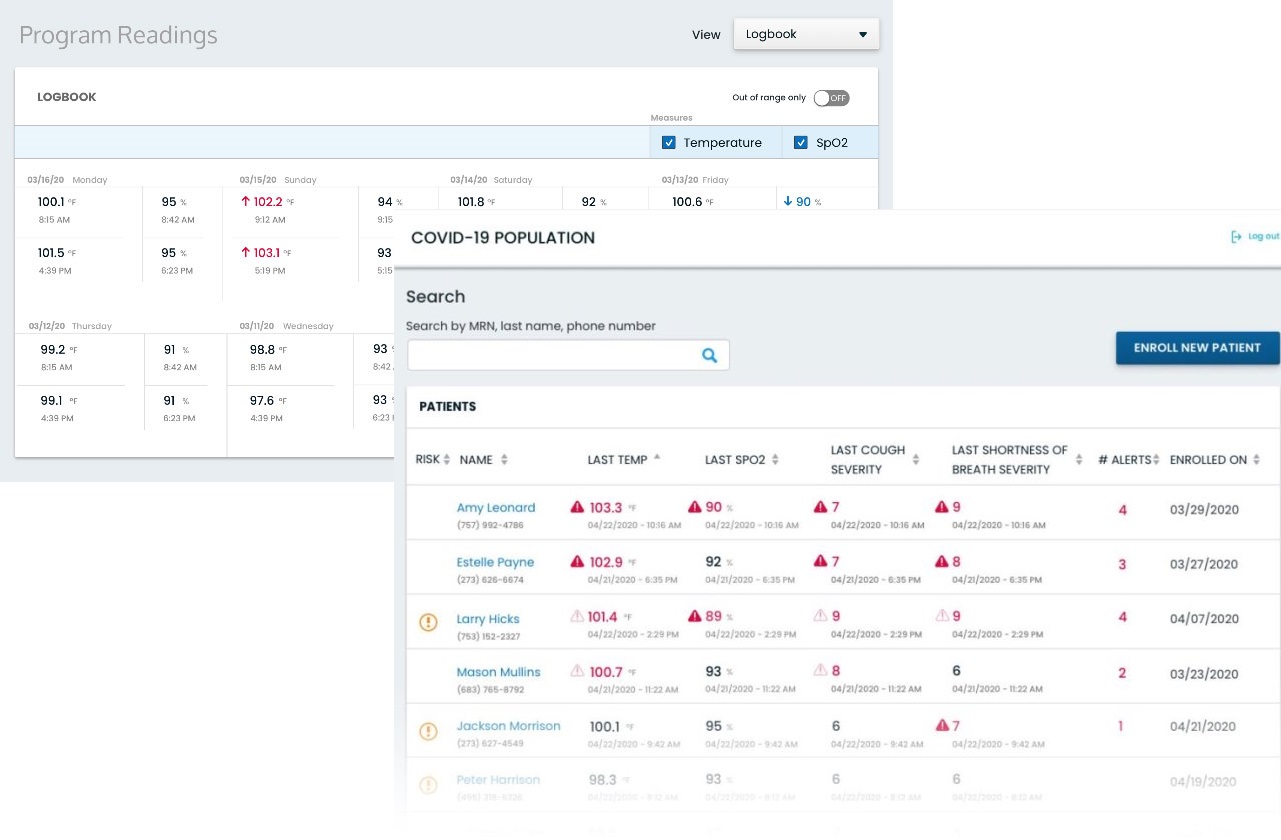The image size is (1281, 840).
Task: Click red alert triangle beside 103.3 temperature
Action: pyautogui.click(x=577, y=508)
